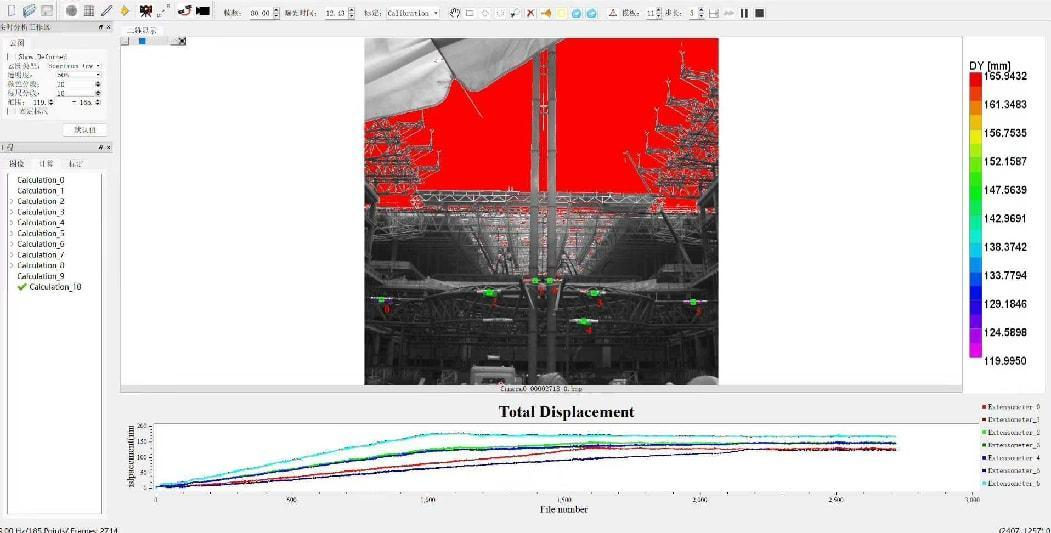
Task: Click the default values button in contour panel
Action: pyautogui.click(x=84, y=130)
